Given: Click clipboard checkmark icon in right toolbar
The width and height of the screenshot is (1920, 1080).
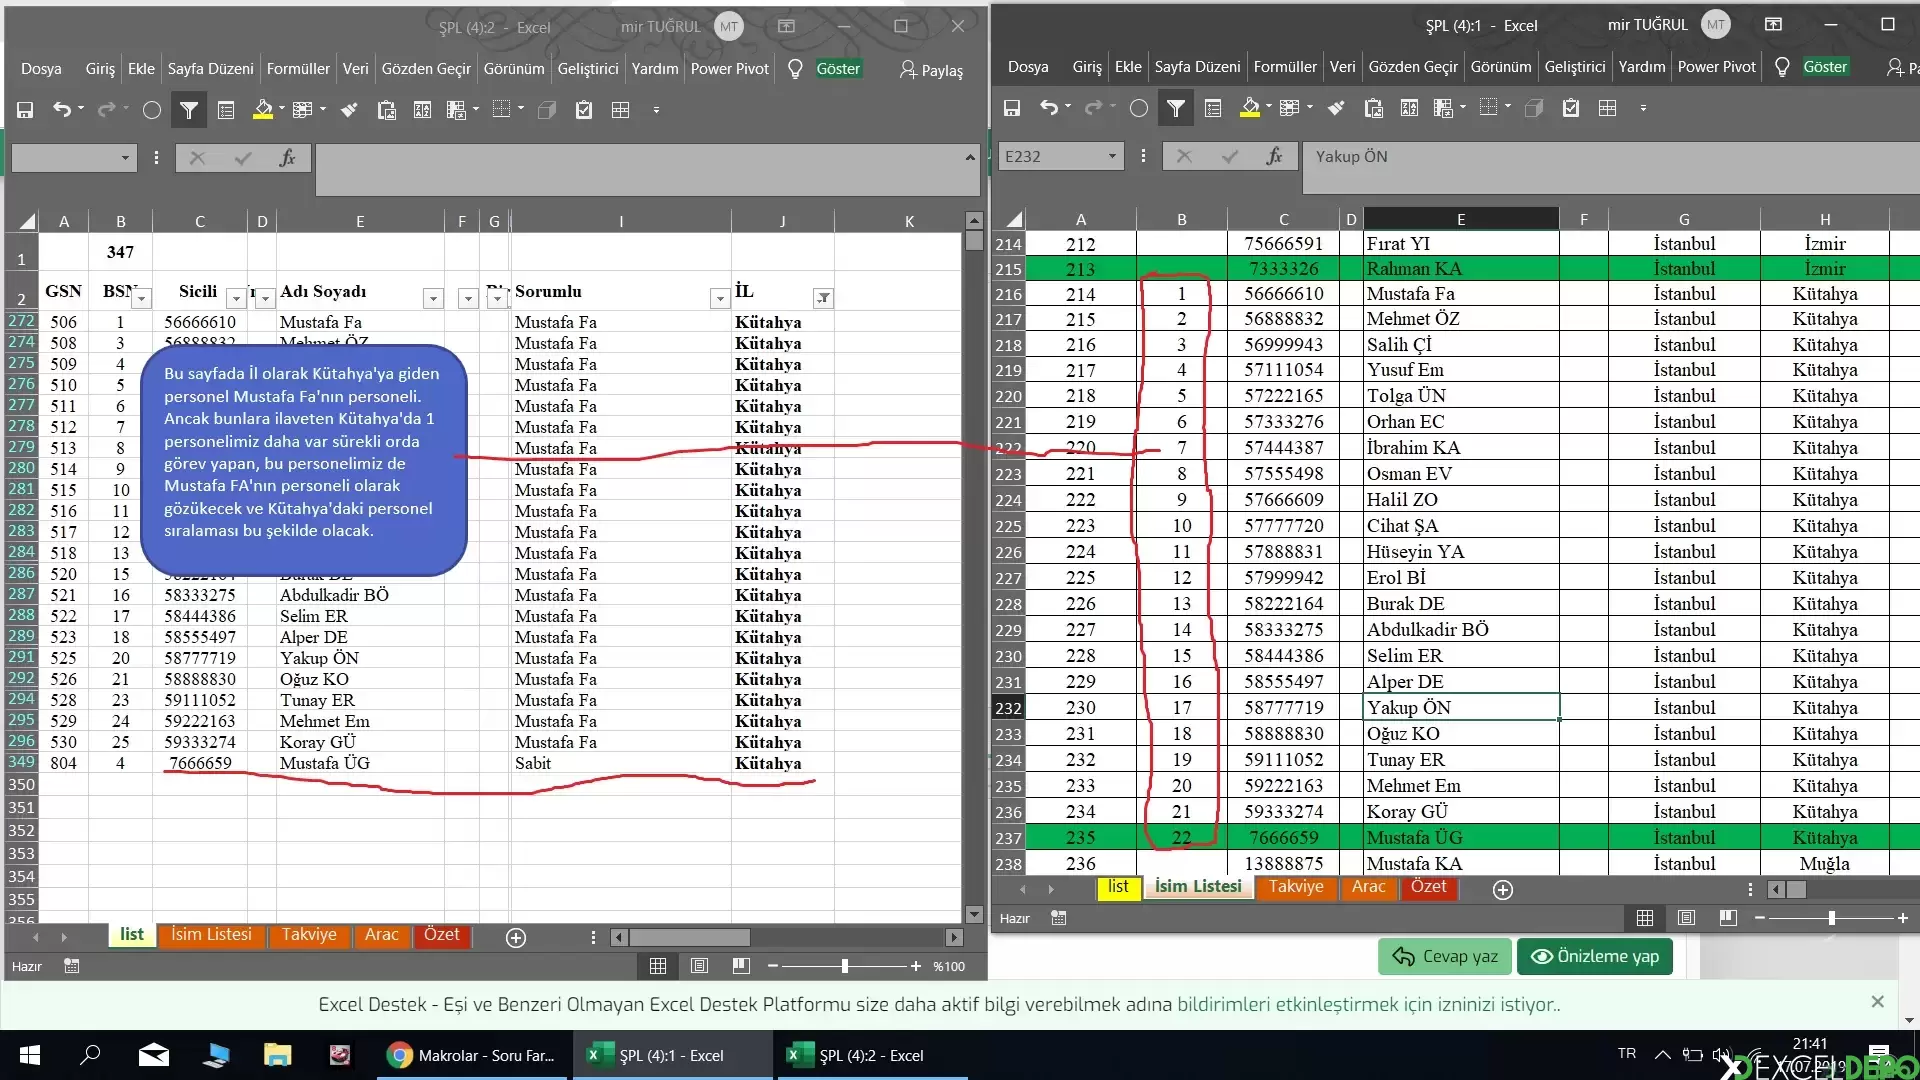Looking at the screenshot, I should [1571, 108].
